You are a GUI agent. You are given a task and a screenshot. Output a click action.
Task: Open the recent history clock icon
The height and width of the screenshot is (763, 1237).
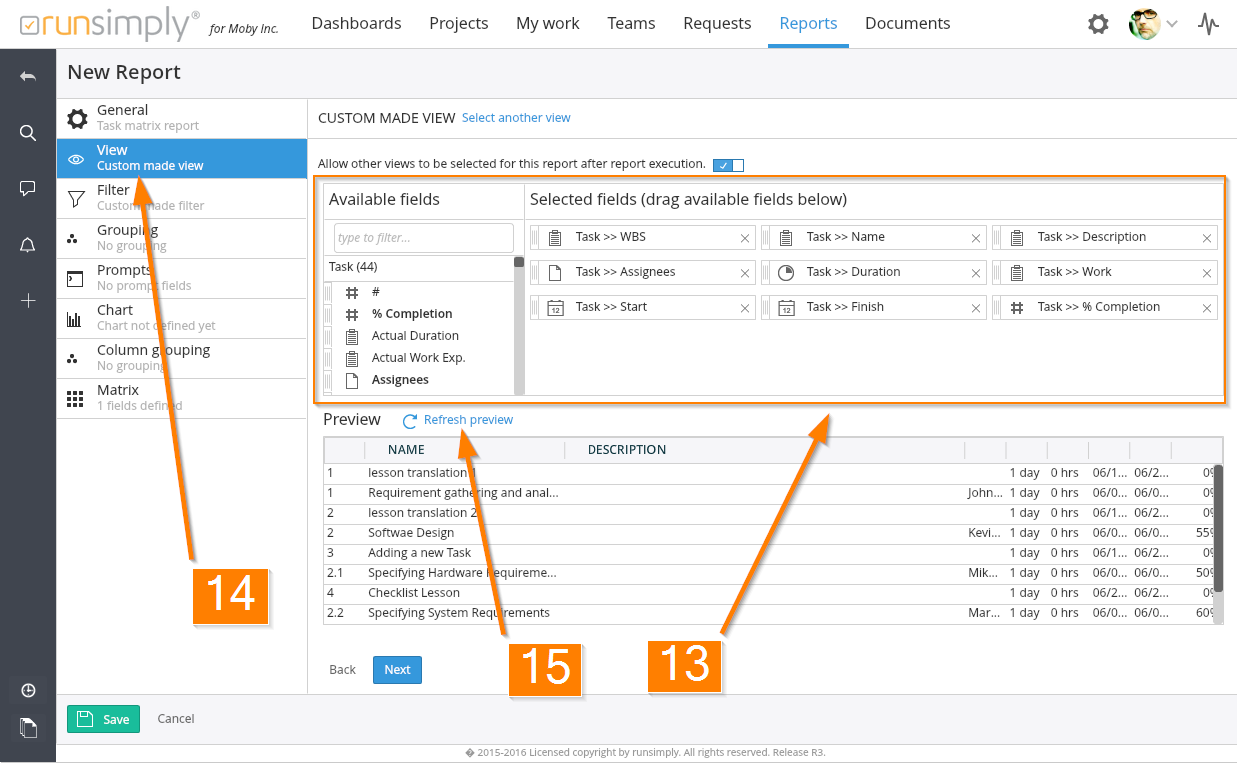[x=28, y=690]
